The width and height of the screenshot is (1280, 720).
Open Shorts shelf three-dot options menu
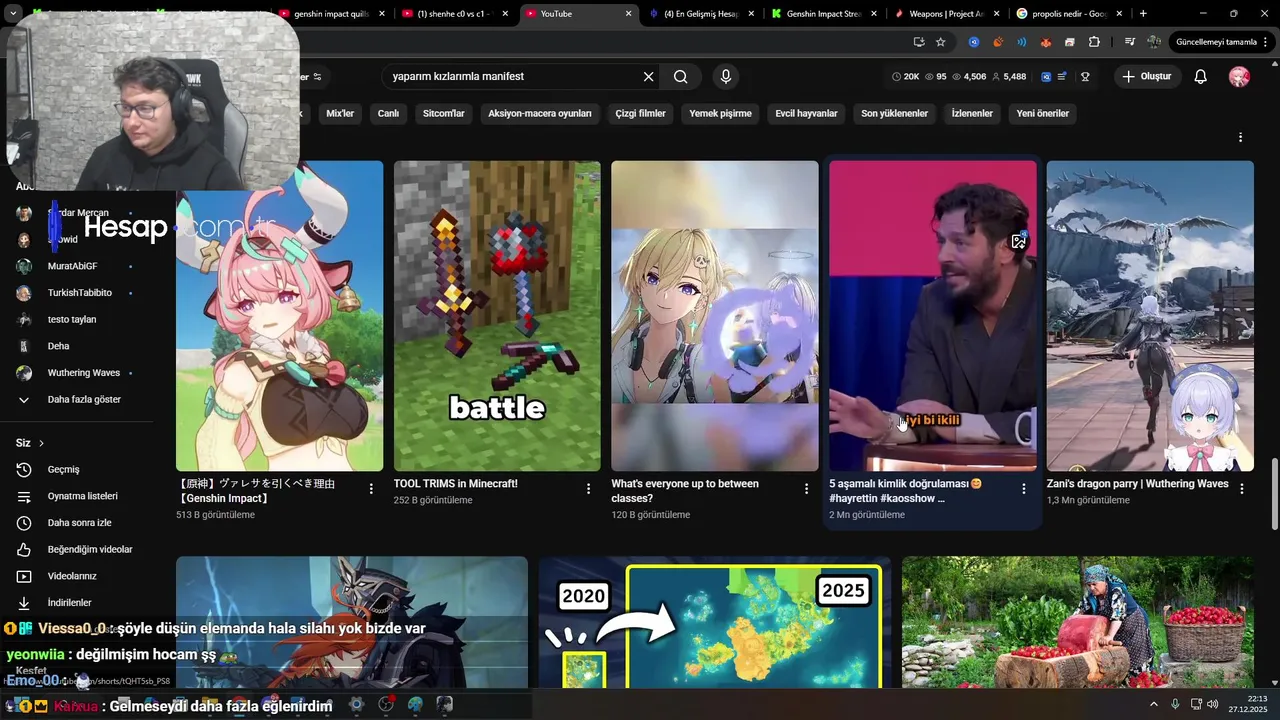(x=1241, y=137)
